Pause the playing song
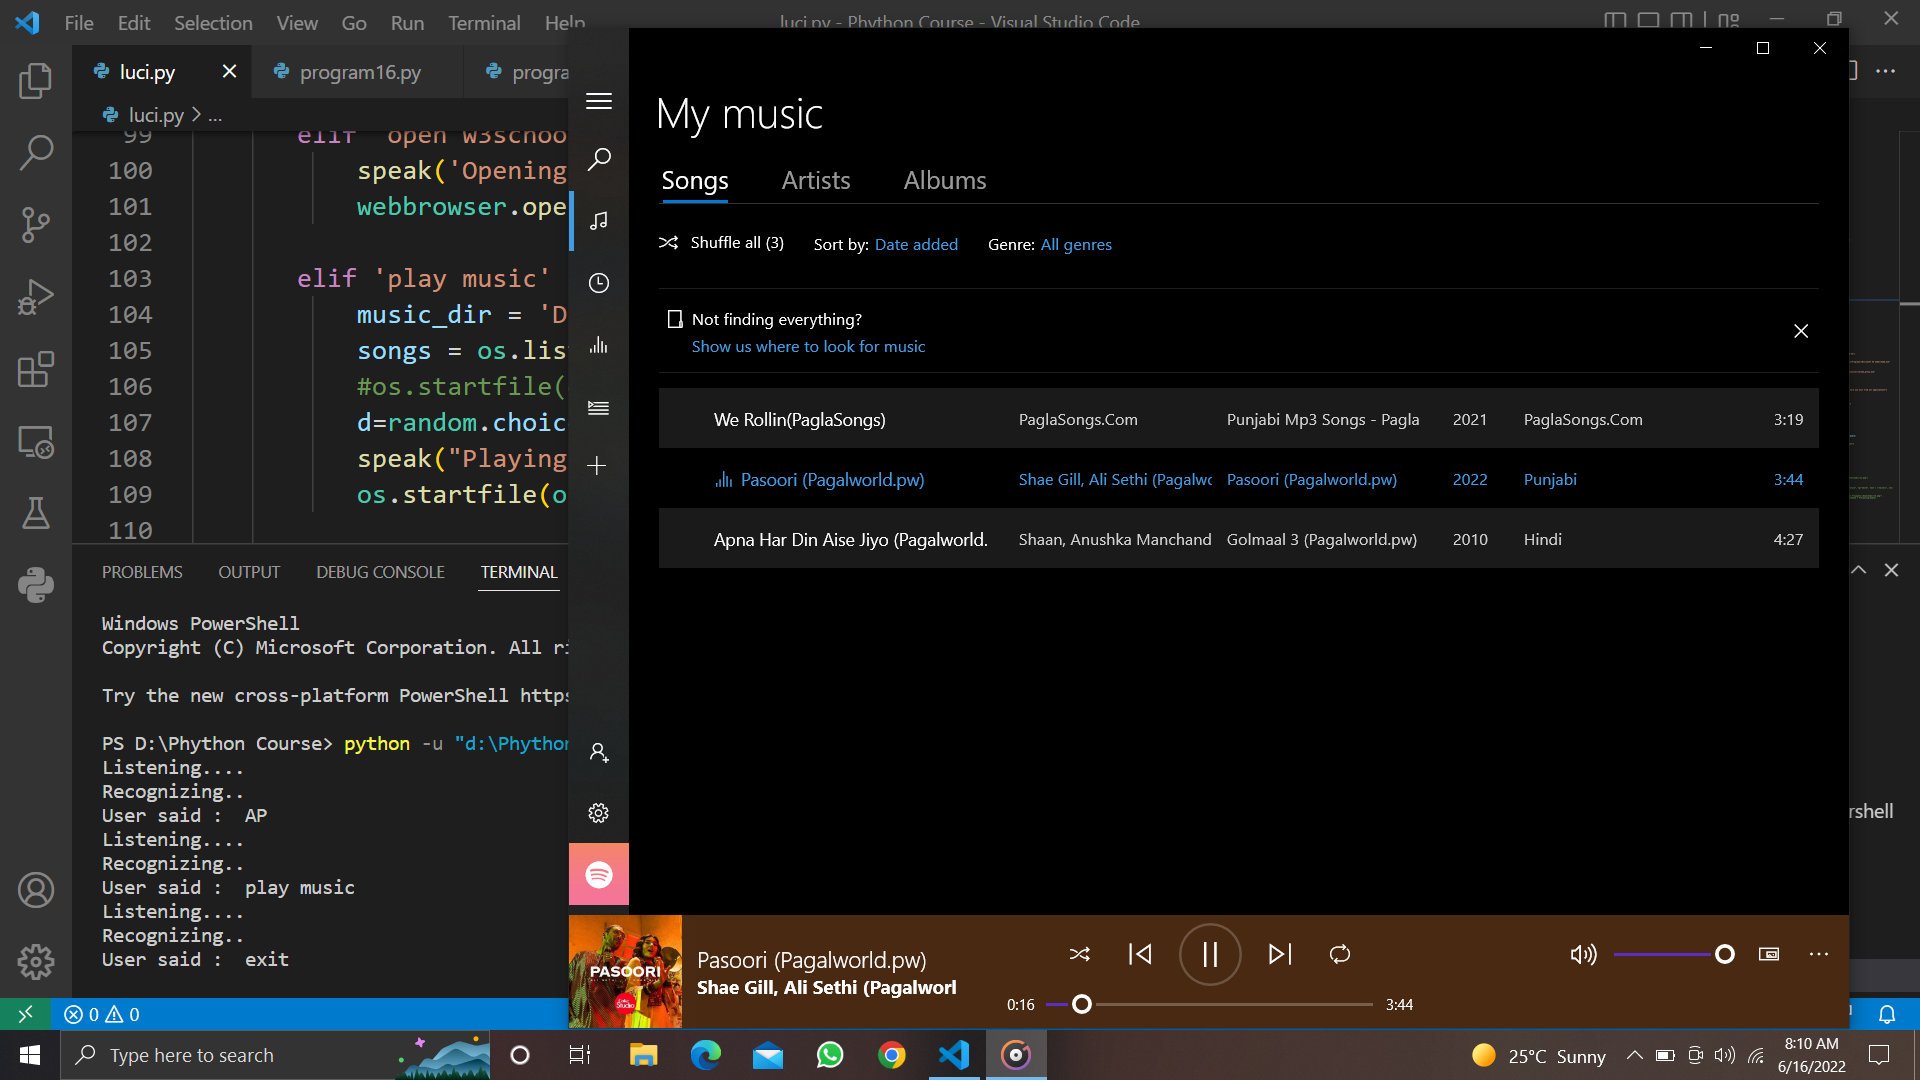 coord(1210,954)
